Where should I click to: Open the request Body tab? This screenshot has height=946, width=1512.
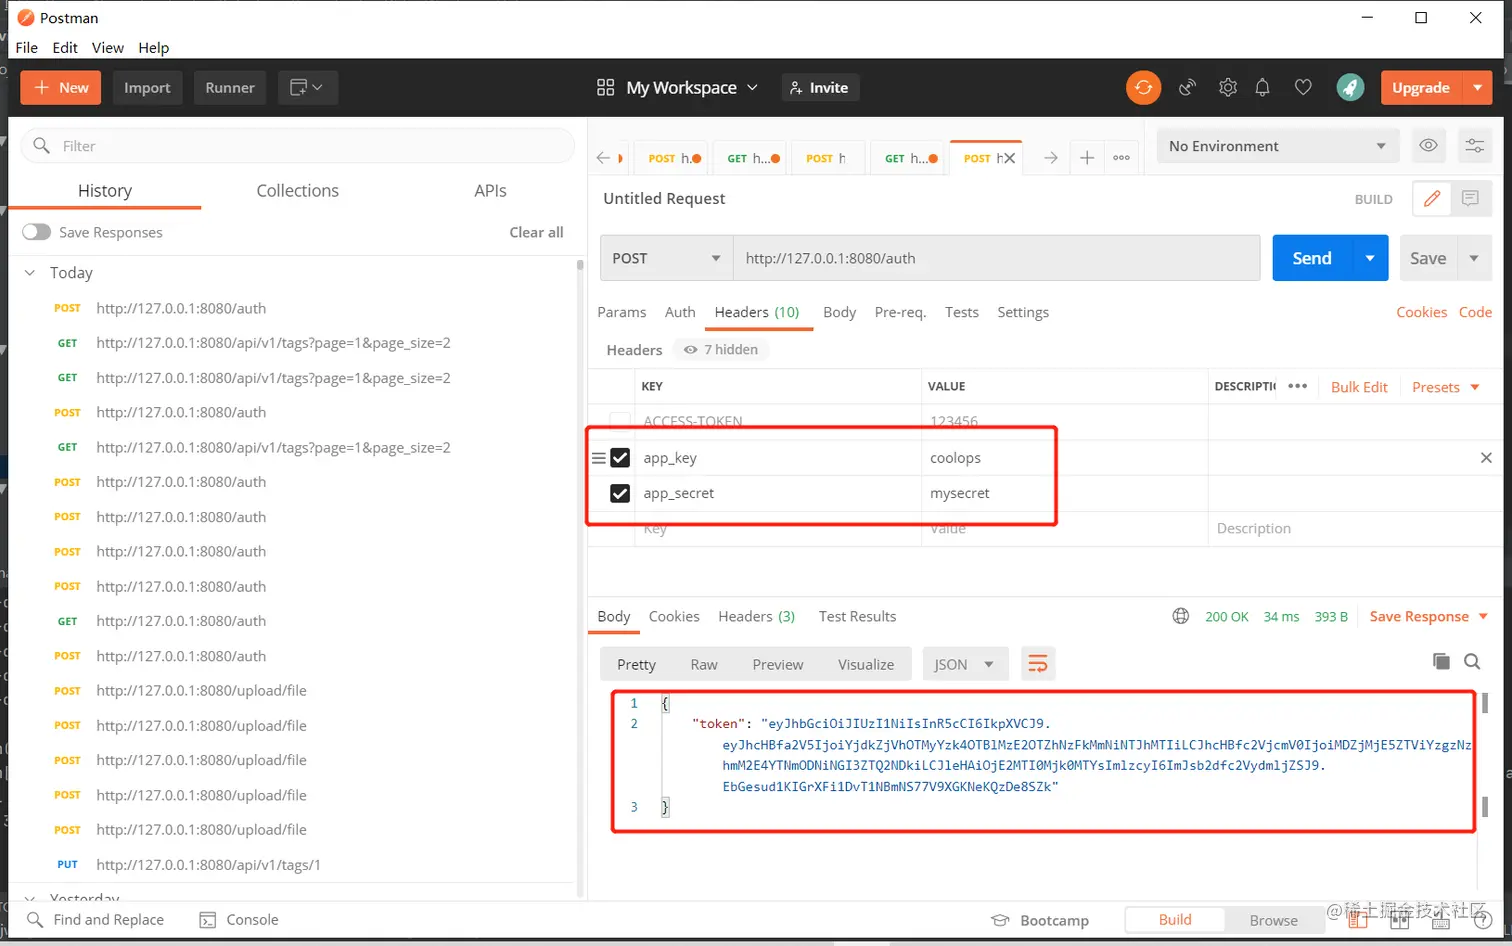pos(839,312)
